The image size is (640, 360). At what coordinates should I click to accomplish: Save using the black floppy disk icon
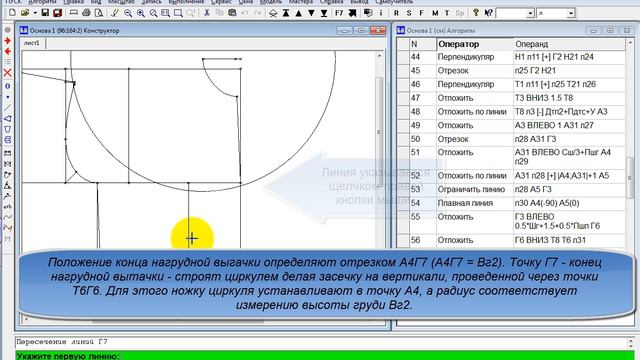(45, 13)
